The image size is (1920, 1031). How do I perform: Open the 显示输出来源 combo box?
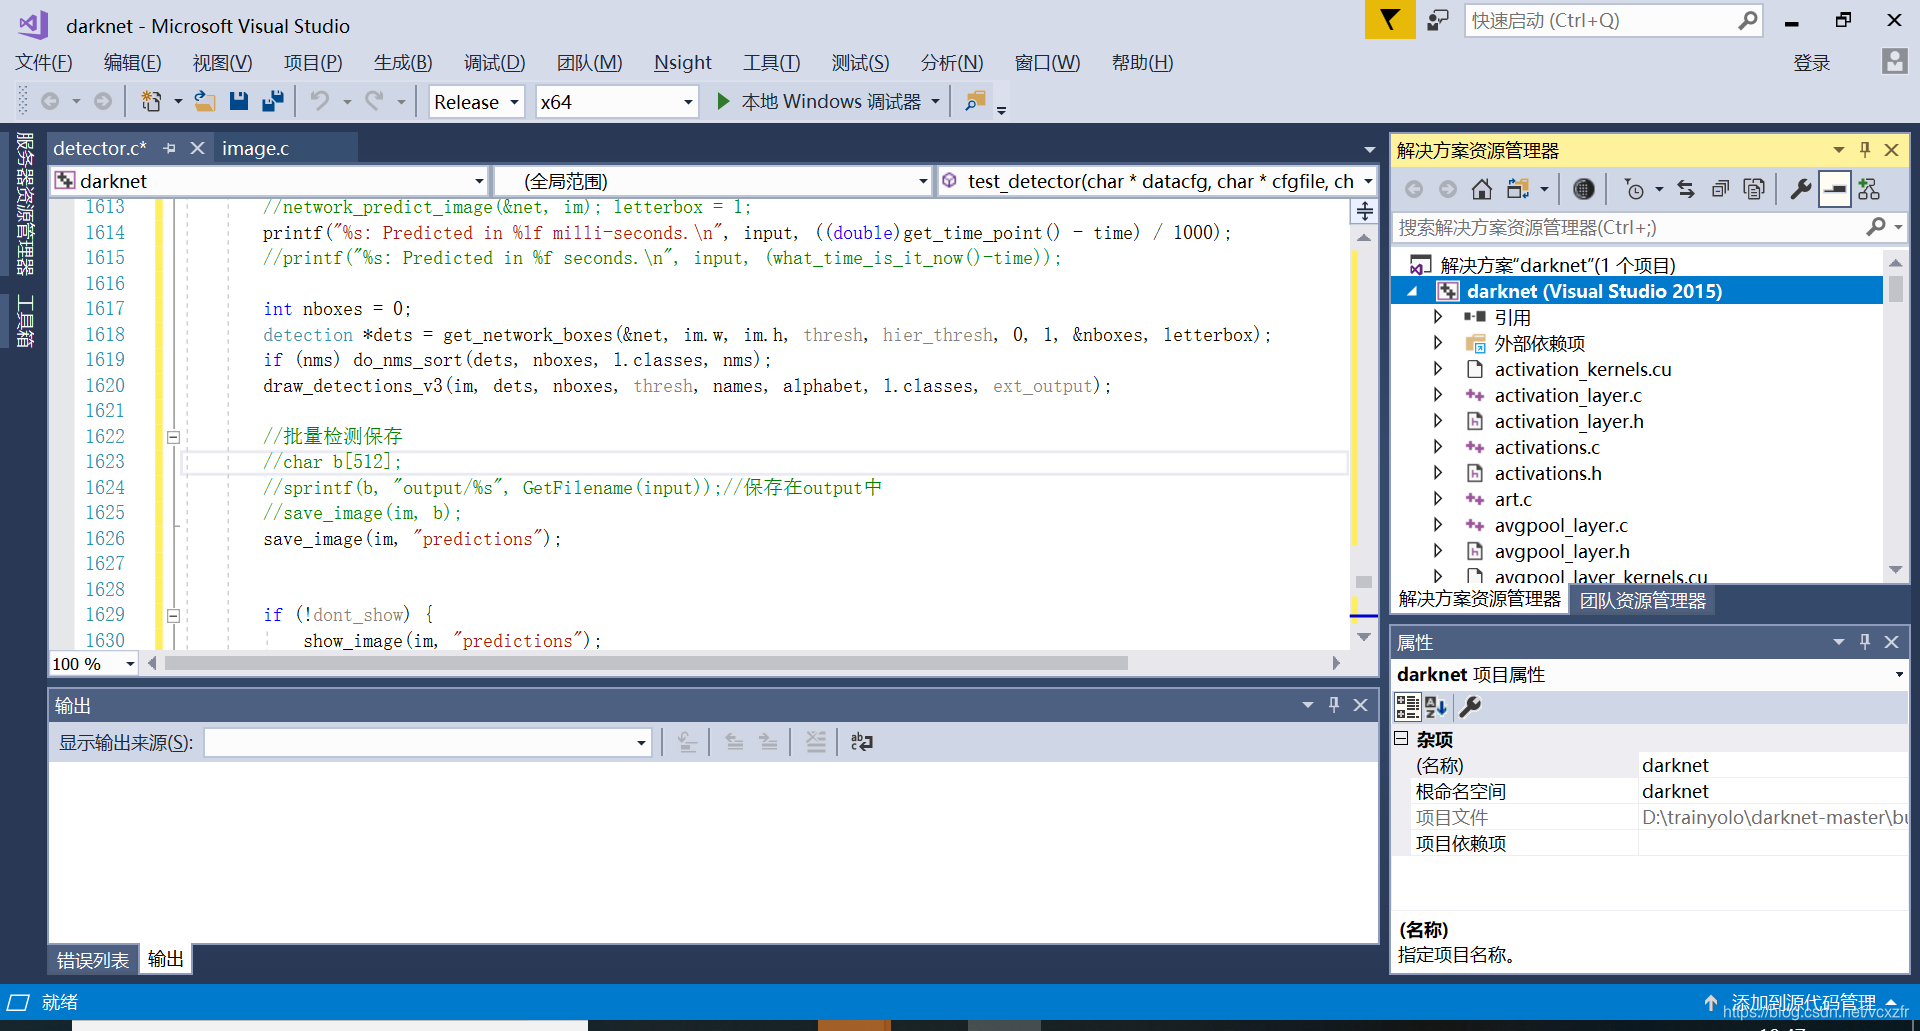pos(428,743)
